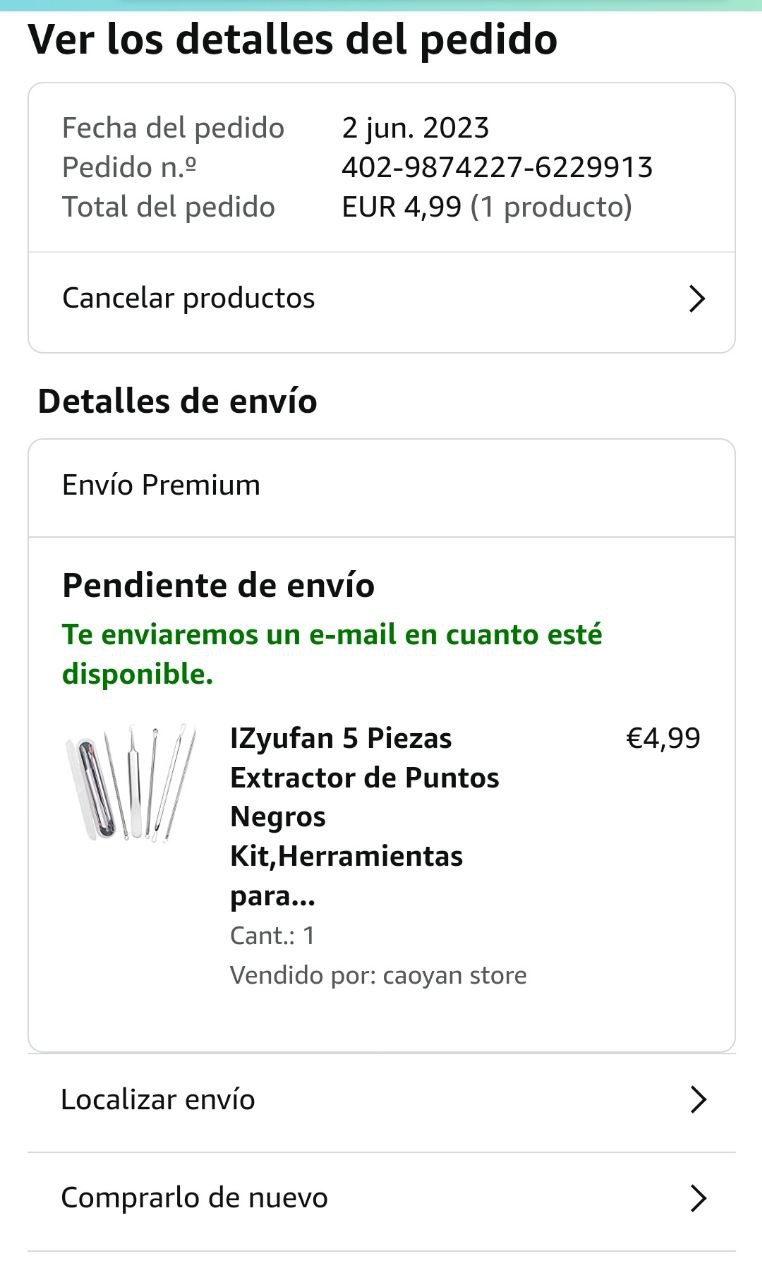Tap the Pendiente de envío status heading

[x=218, y=585]
